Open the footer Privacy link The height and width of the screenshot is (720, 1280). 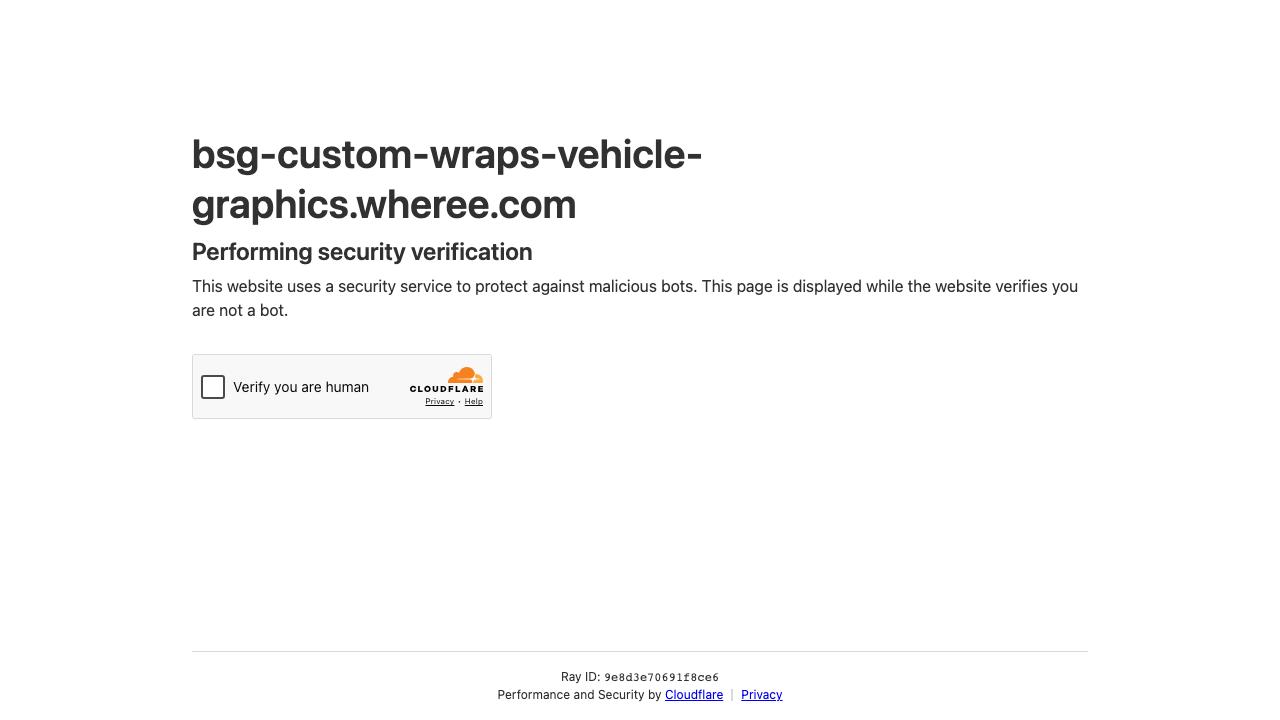(761, 695)
